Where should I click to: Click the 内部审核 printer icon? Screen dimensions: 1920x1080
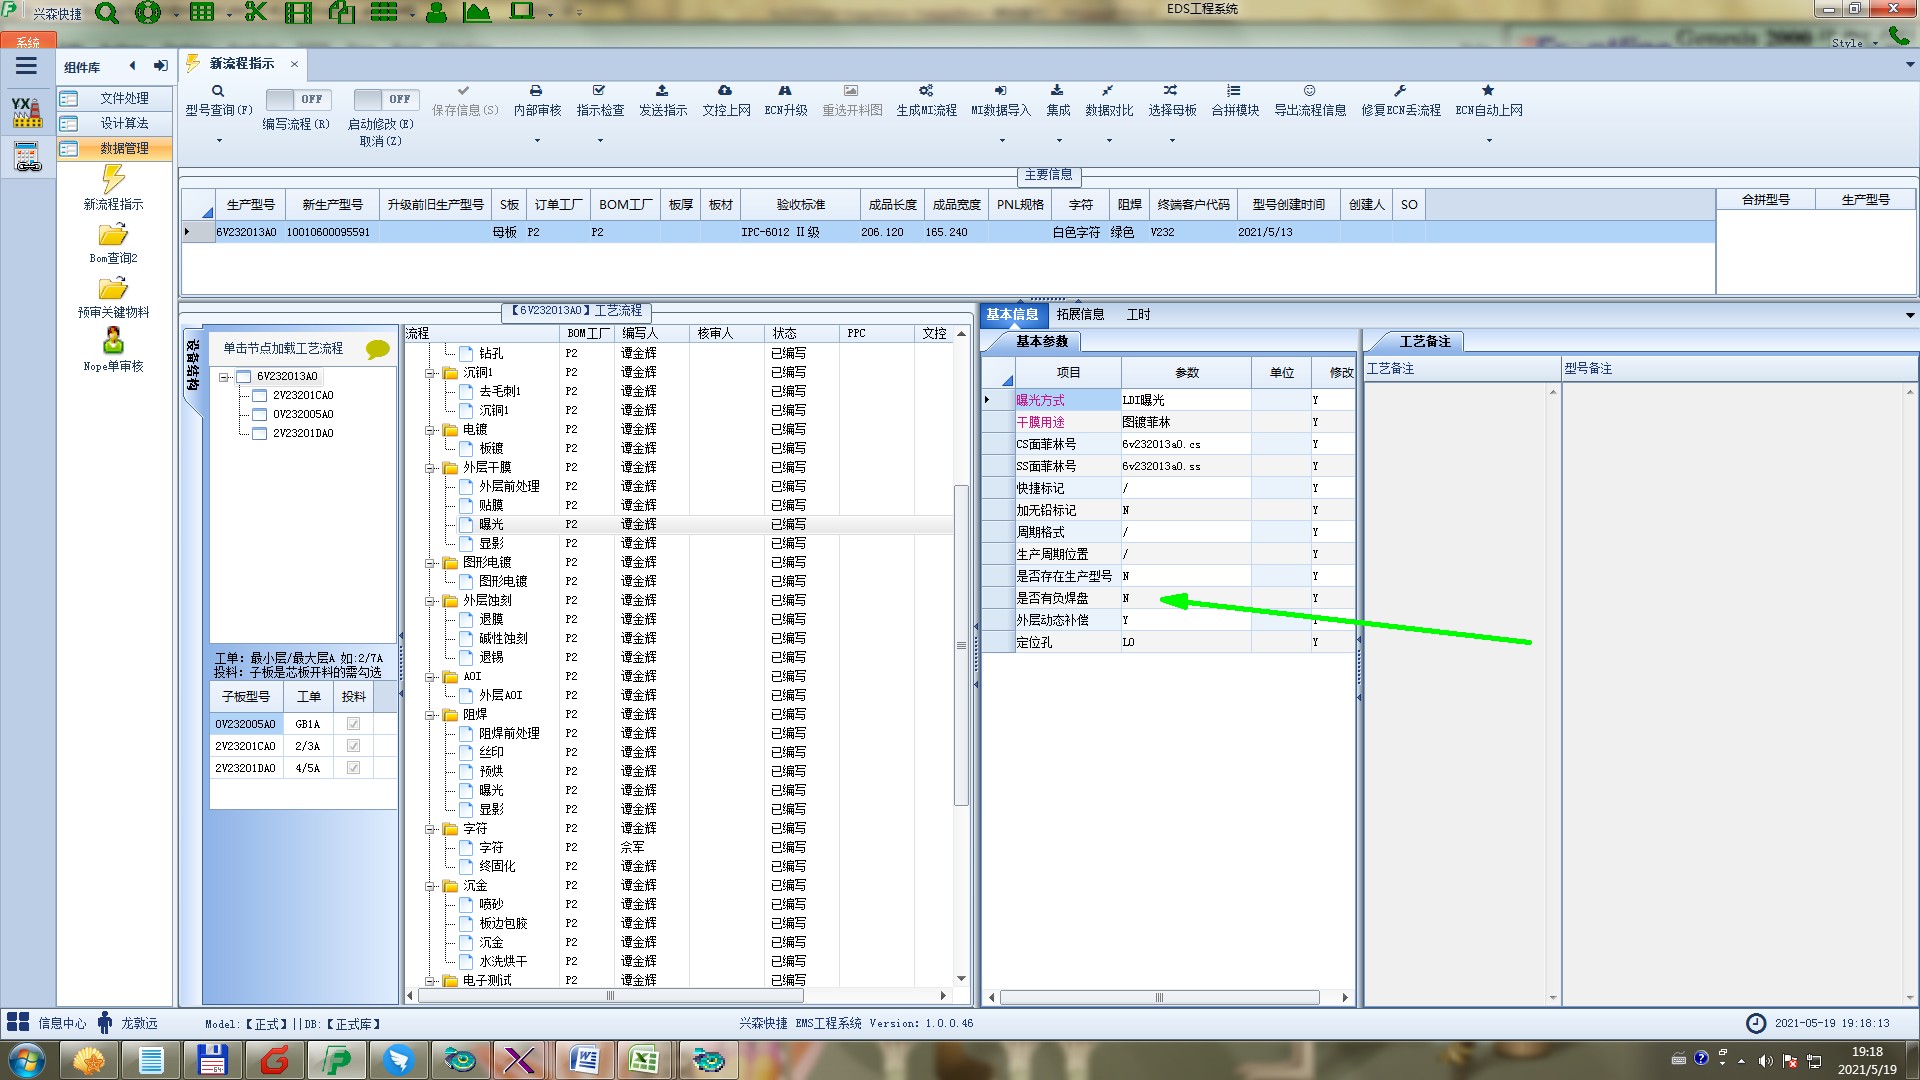point(536,91)
